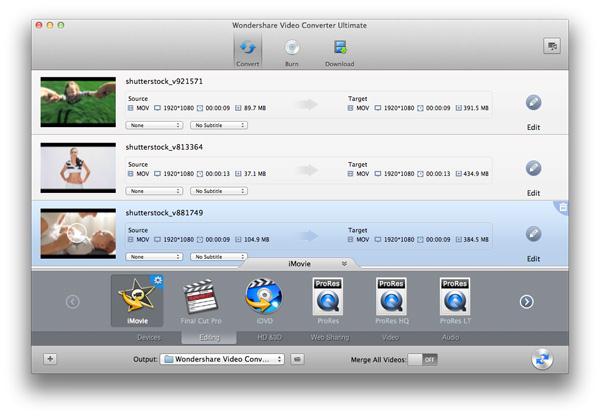
Task: Switch to the Editing tab
Action: tap(209, 338)
